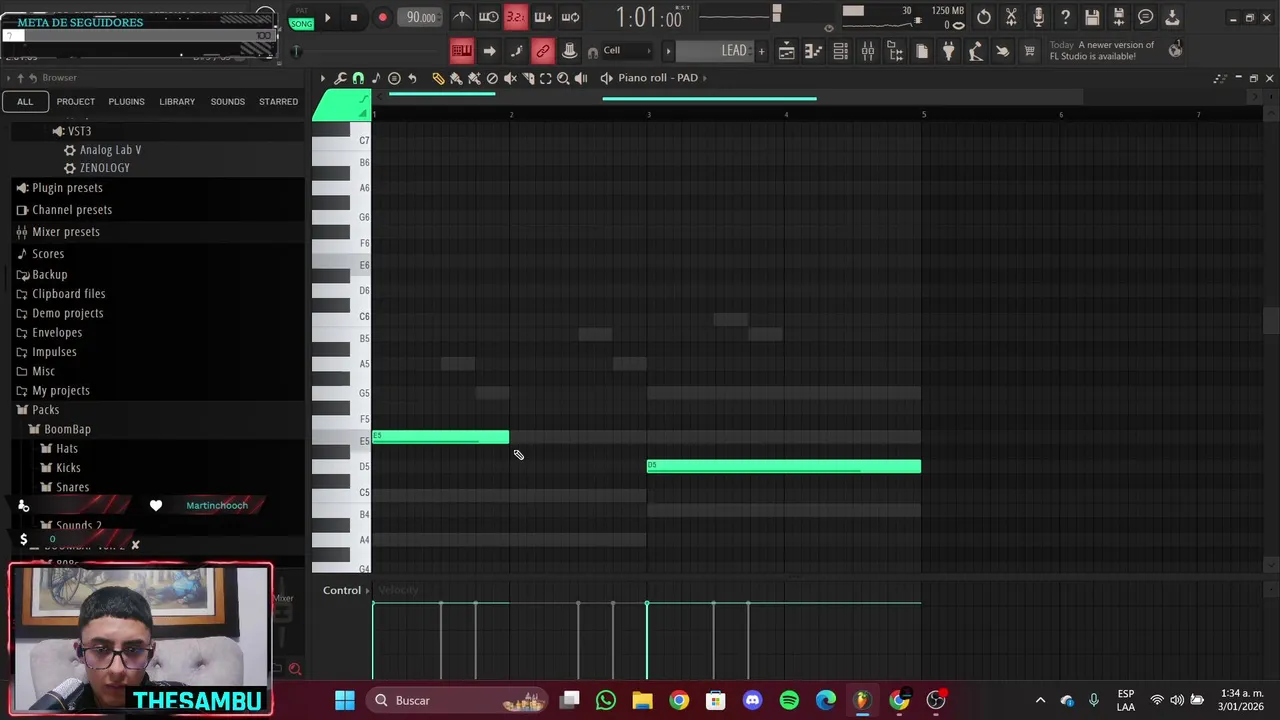Click the scissors audio editor icon
This screenshot has width=1280, height=720.
tap(1011, 17)
